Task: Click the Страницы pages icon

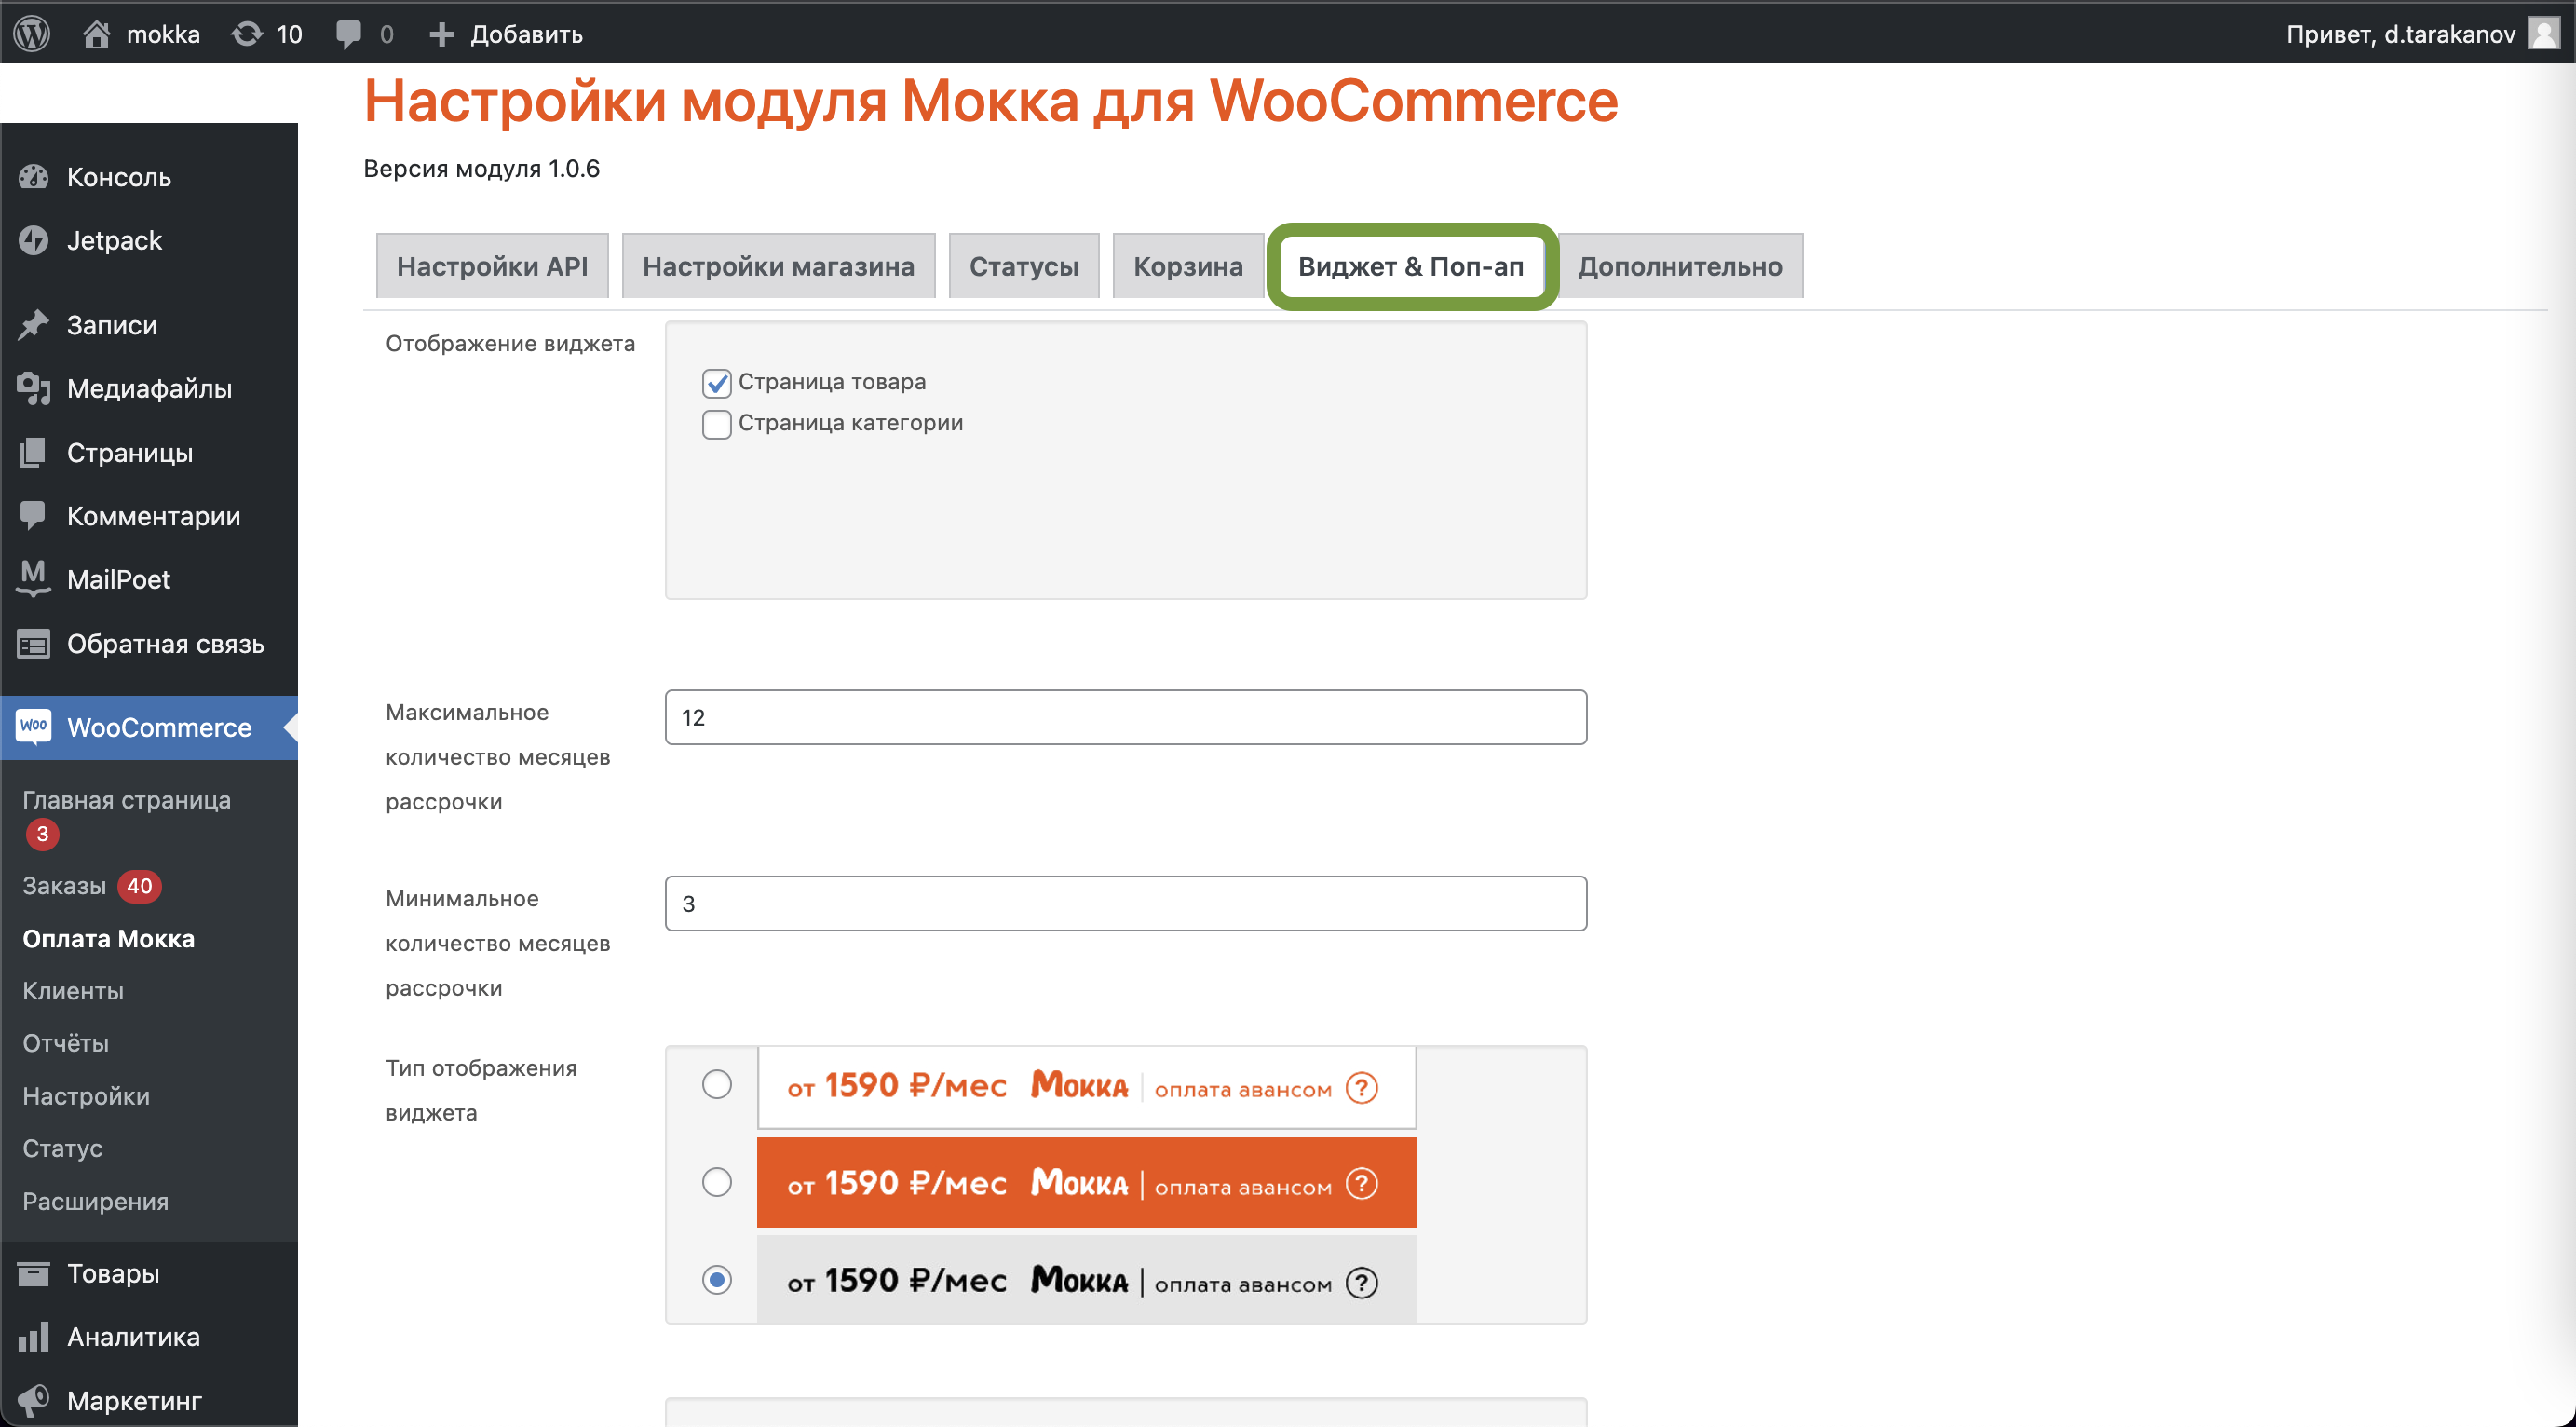Action: [34, 452]
